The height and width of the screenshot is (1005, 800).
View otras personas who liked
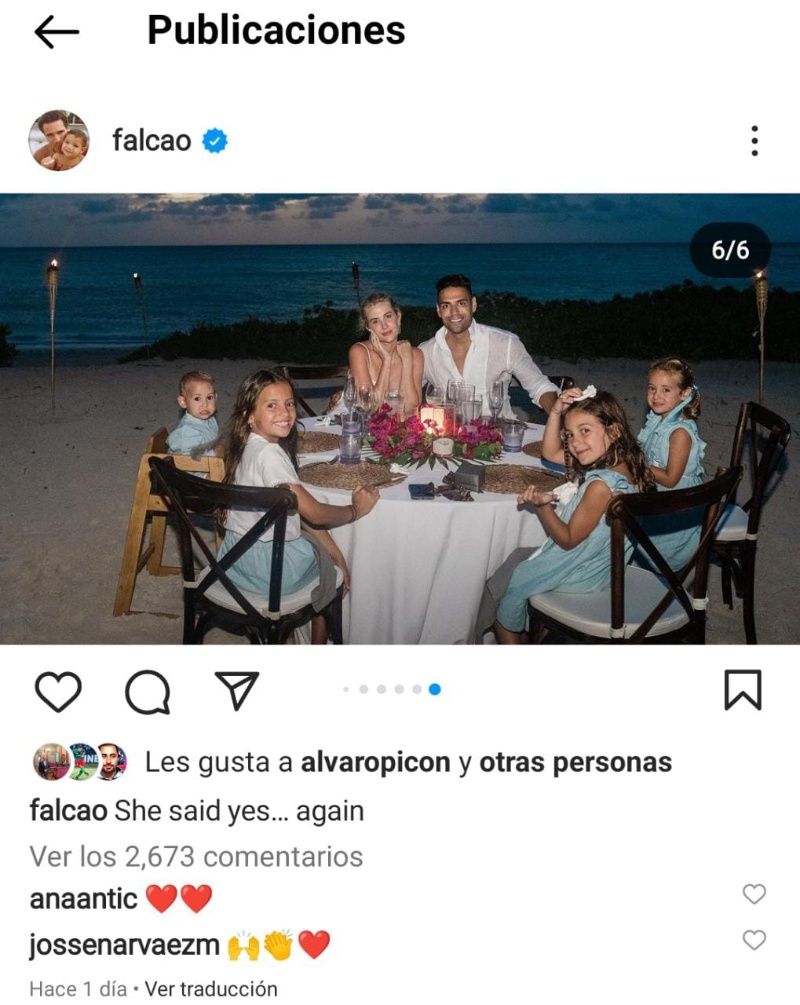click(576, 762)
